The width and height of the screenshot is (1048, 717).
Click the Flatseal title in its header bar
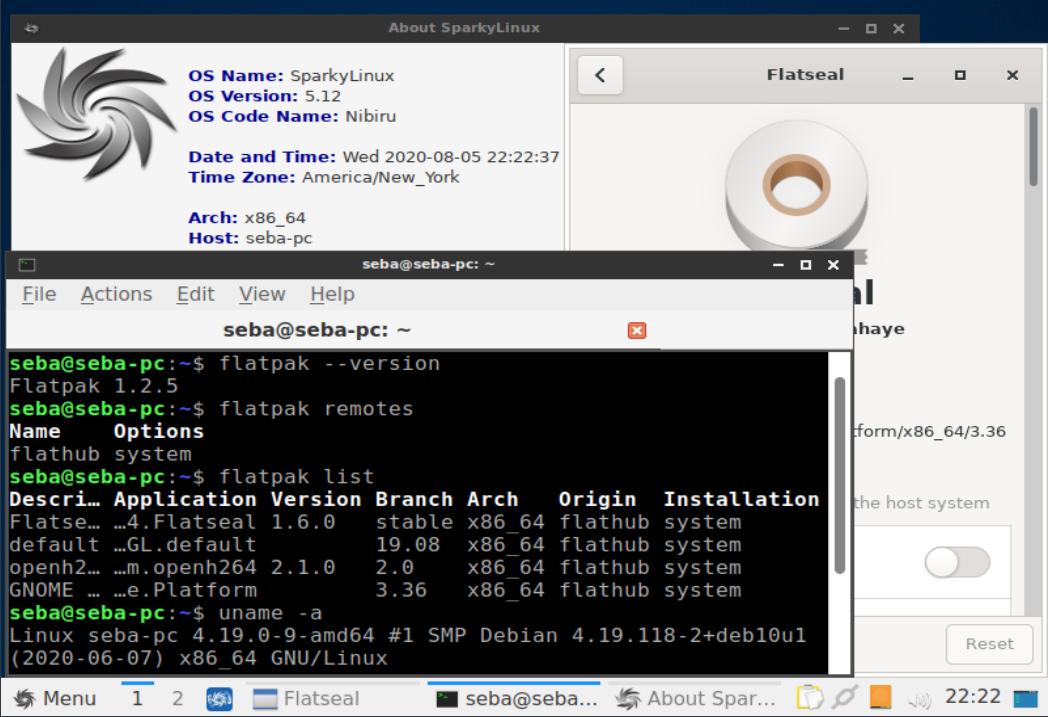805,74
